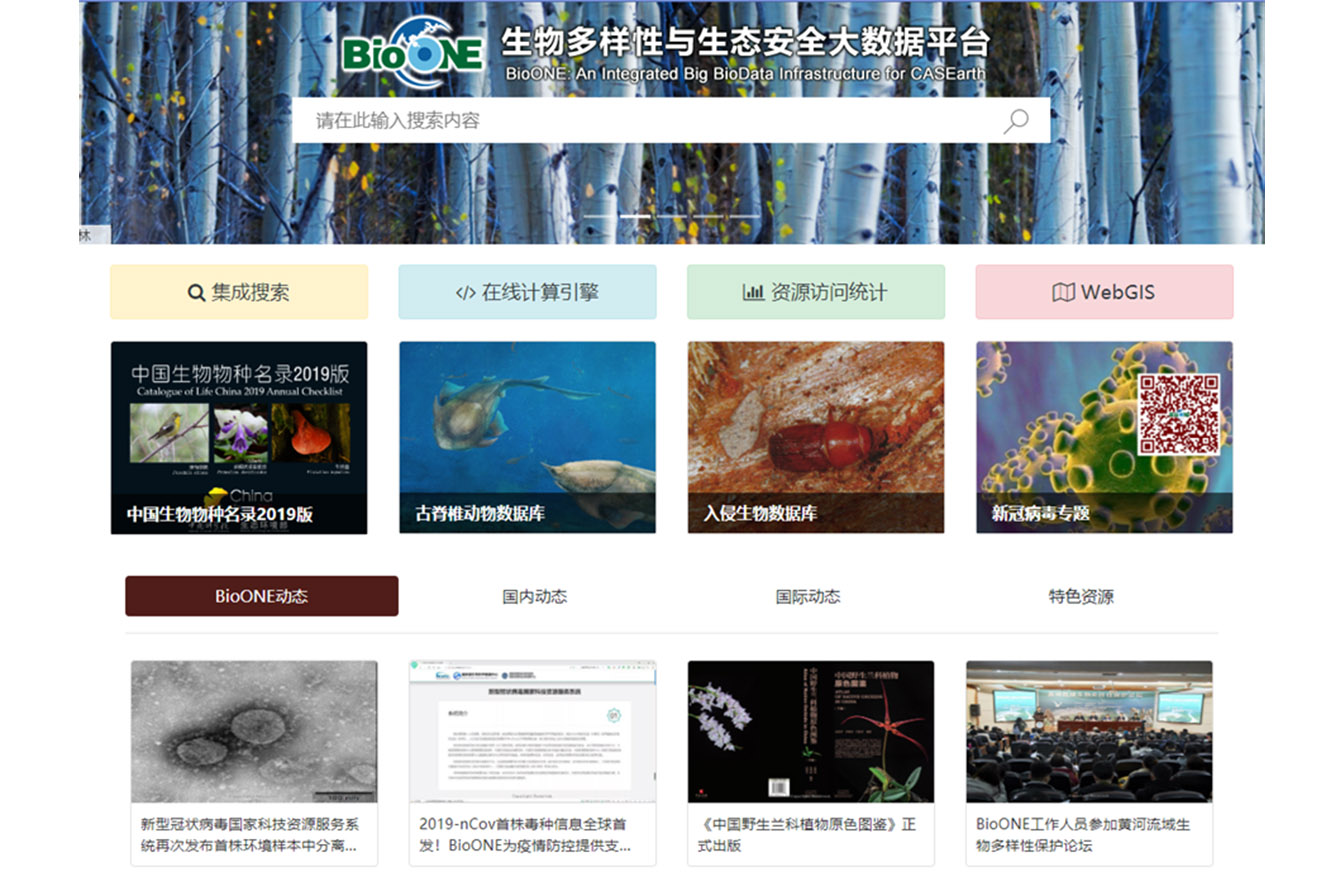This screenshot has width=1340, height=886.
Task: Open the WebGIS button
Action: [1104, 292]
